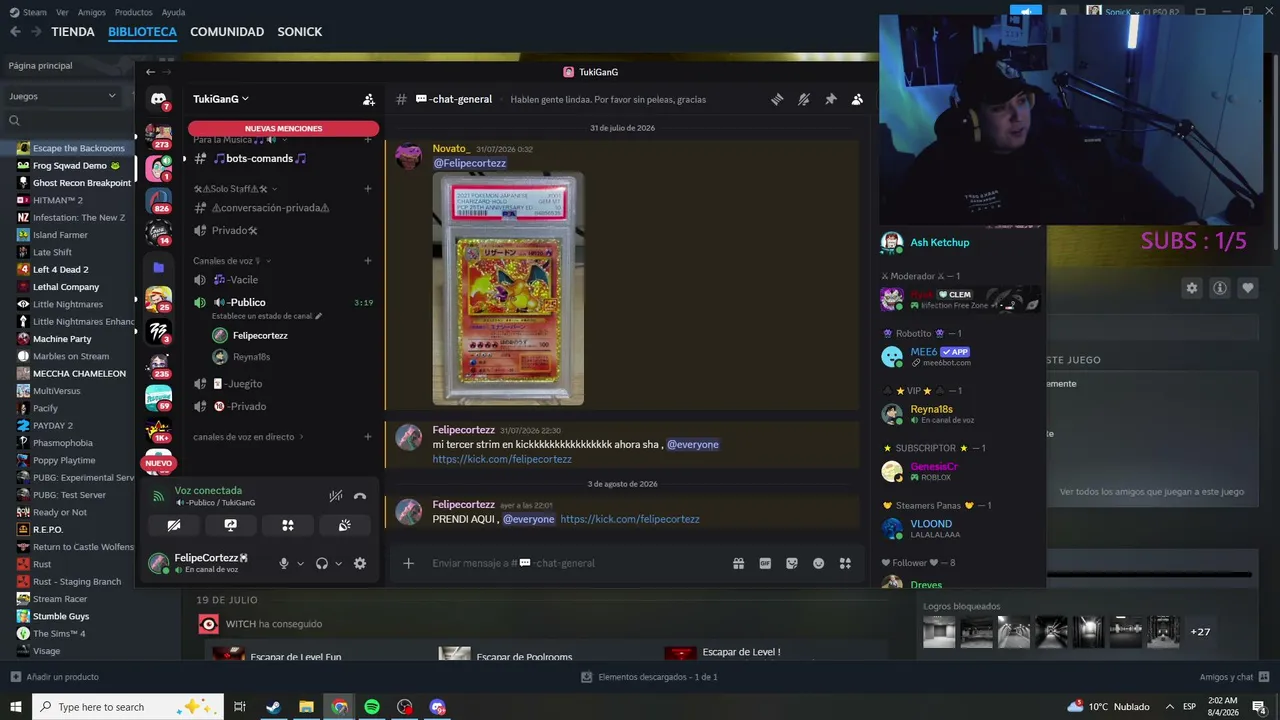Open microphone input options arrow
Viewport: 1280px width, 720px height.
pos(300,564)
